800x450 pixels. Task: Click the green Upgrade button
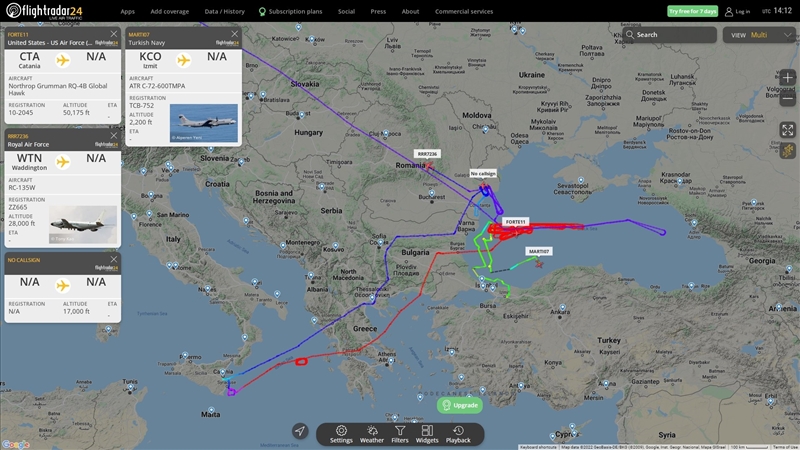[x=460, y=405]
